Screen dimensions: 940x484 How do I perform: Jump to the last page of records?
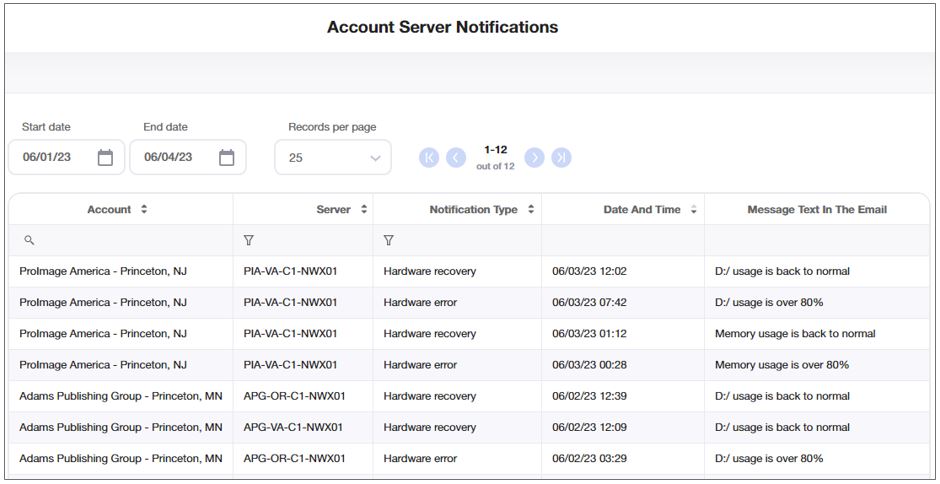tap(561, 158)
